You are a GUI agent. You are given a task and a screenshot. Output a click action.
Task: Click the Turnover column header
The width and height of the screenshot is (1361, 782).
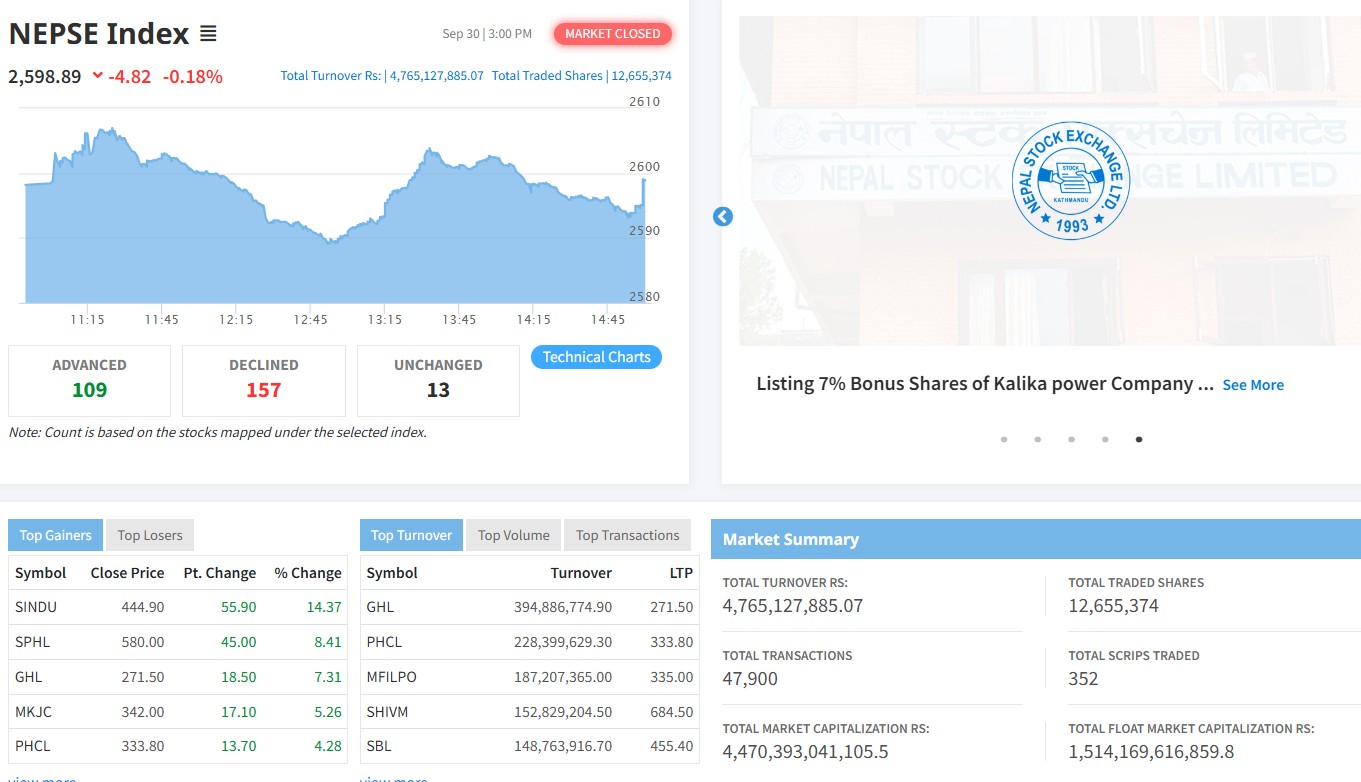coord(581,573)
